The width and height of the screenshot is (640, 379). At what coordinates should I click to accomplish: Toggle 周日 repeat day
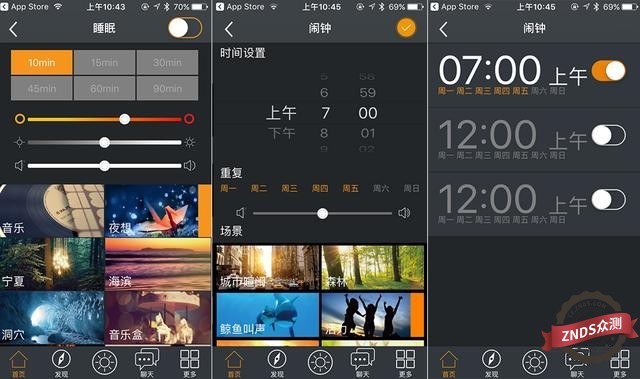point(411,188)
